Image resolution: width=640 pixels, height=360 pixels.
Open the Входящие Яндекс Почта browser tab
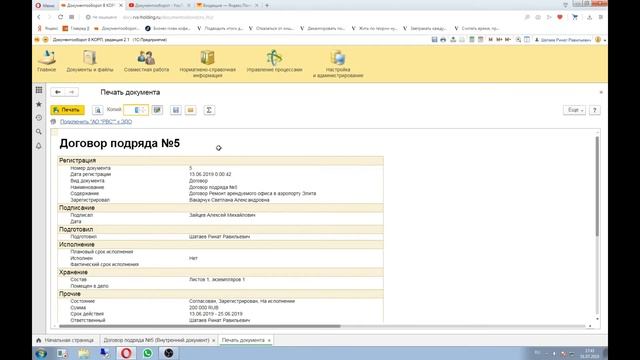coord(227,5)
